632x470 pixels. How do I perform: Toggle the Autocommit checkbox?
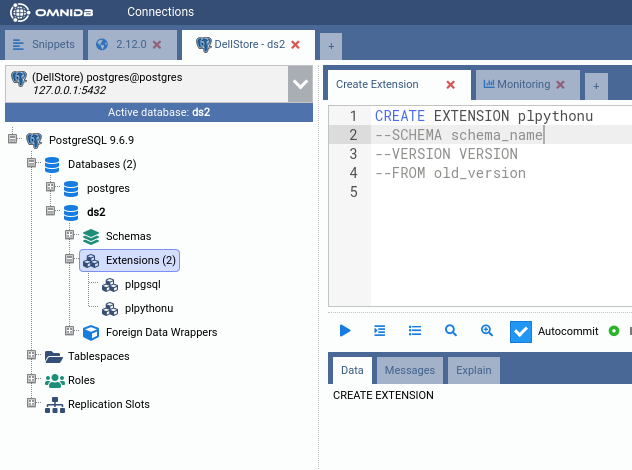521,331
